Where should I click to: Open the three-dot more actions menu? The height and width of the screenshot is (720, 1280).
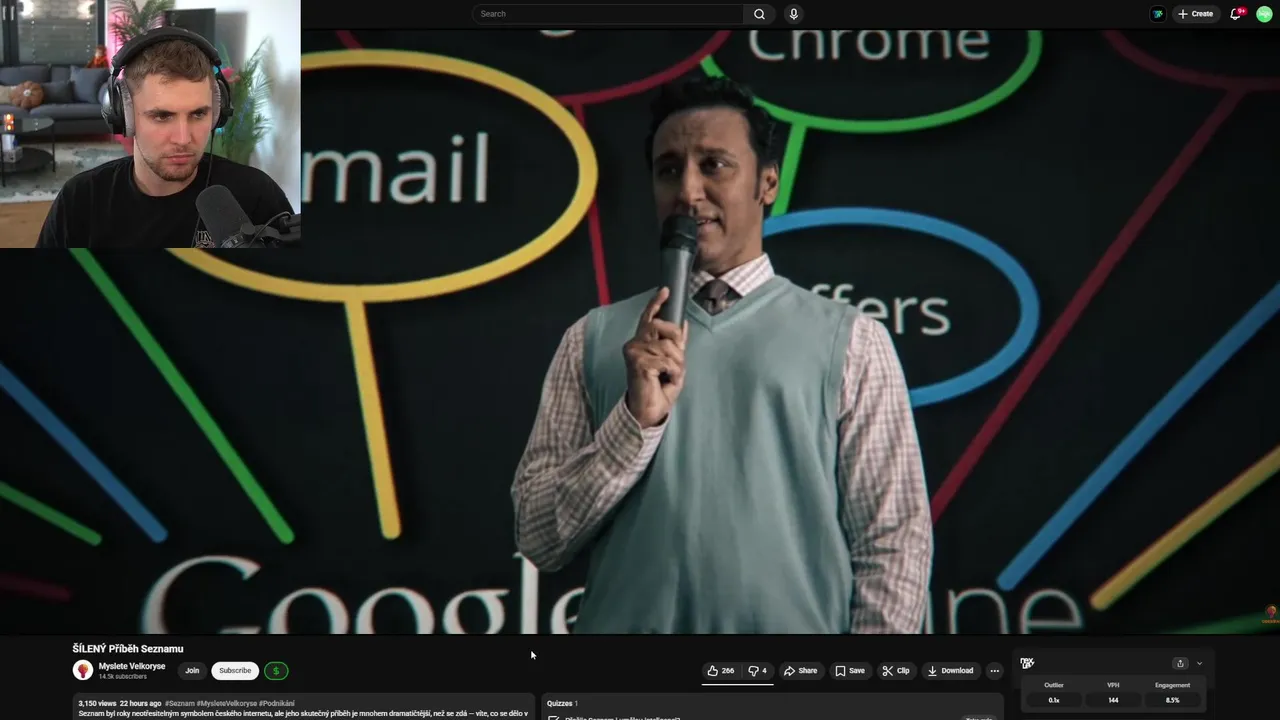tap(994, 671)
